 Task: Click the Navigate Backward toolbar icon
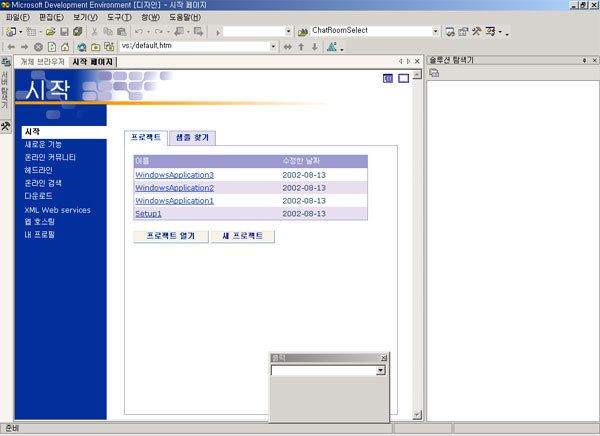[179, 32]
